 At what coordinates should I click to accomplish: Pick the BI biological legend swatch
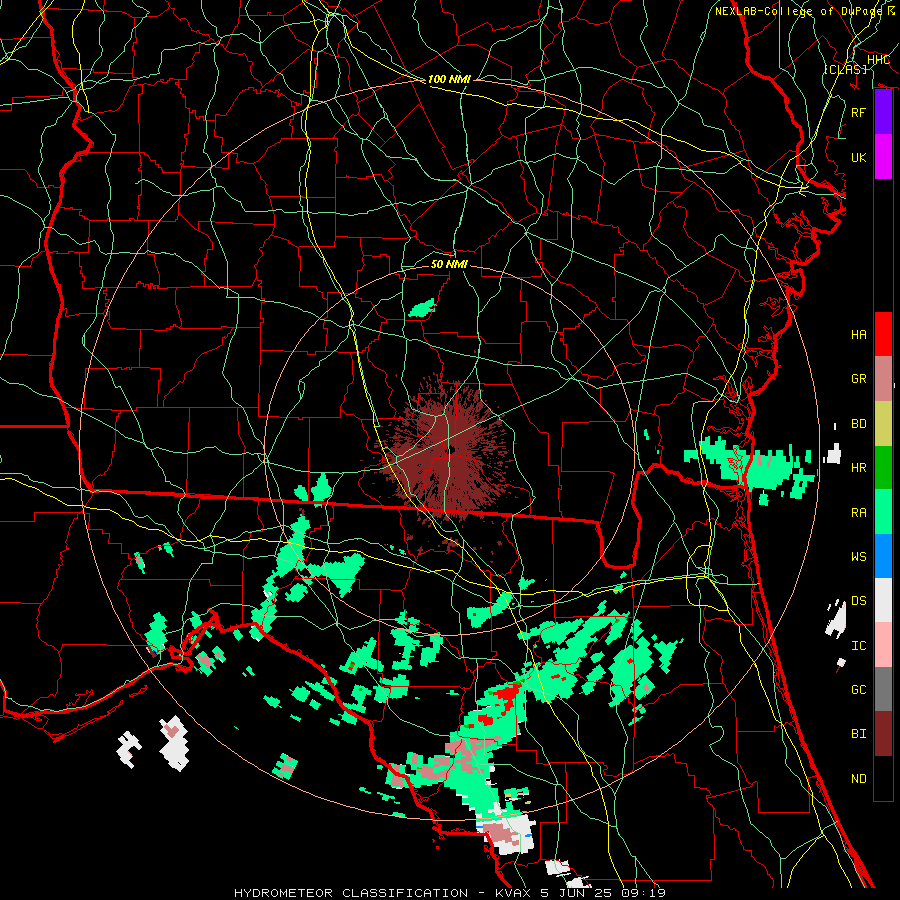(x=883, y=734)
